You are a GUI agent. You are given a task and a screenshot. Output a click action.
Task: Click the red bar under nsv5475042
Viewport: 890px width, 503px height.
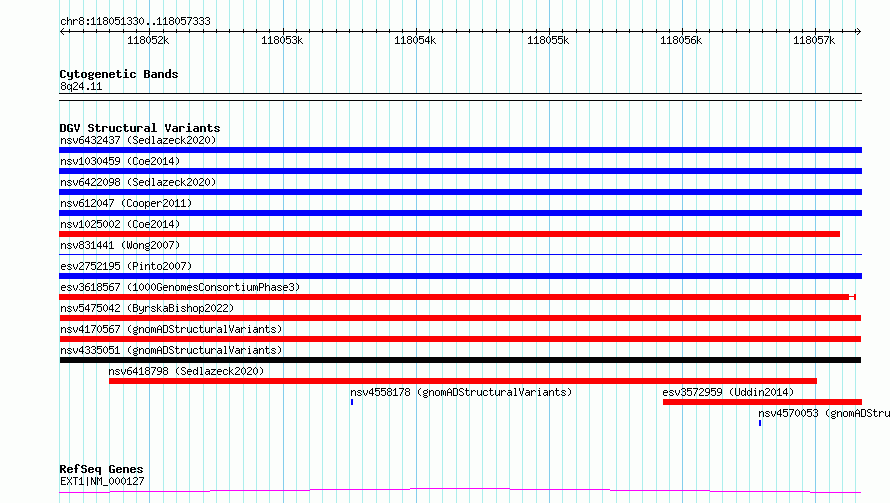click(460, 318)
